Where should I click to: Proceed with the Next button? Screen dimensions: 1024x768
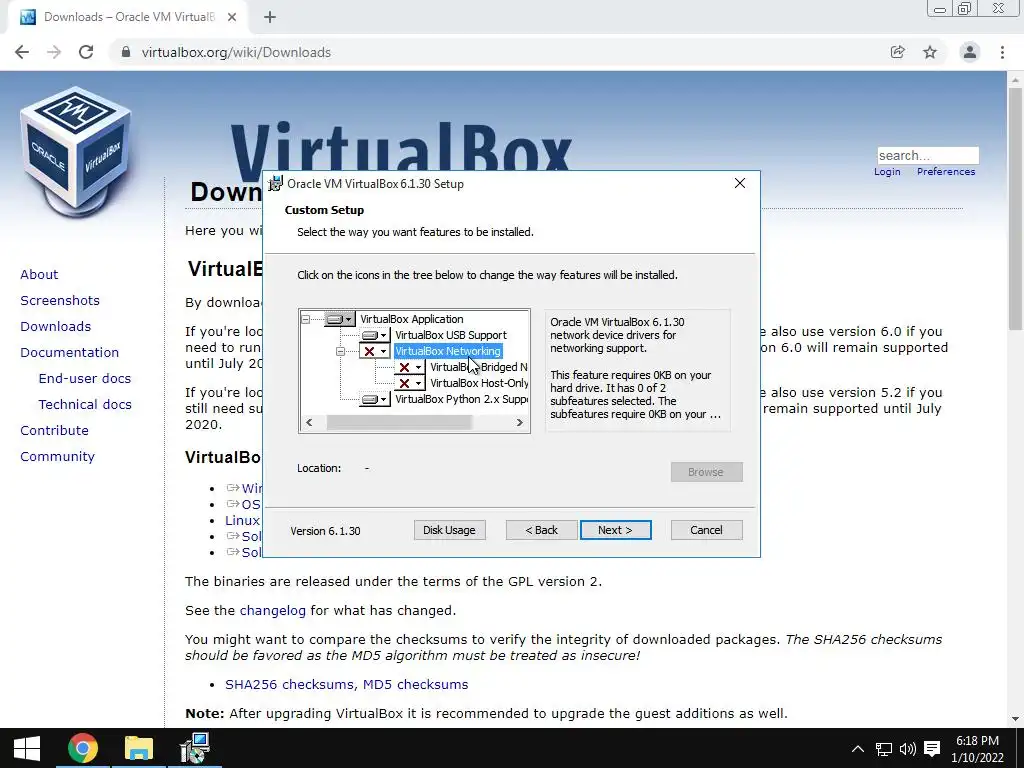615,530
